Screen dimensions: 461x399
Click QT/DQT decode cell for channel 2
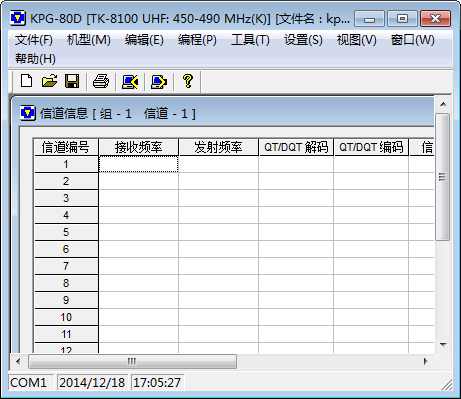(296, 181)
